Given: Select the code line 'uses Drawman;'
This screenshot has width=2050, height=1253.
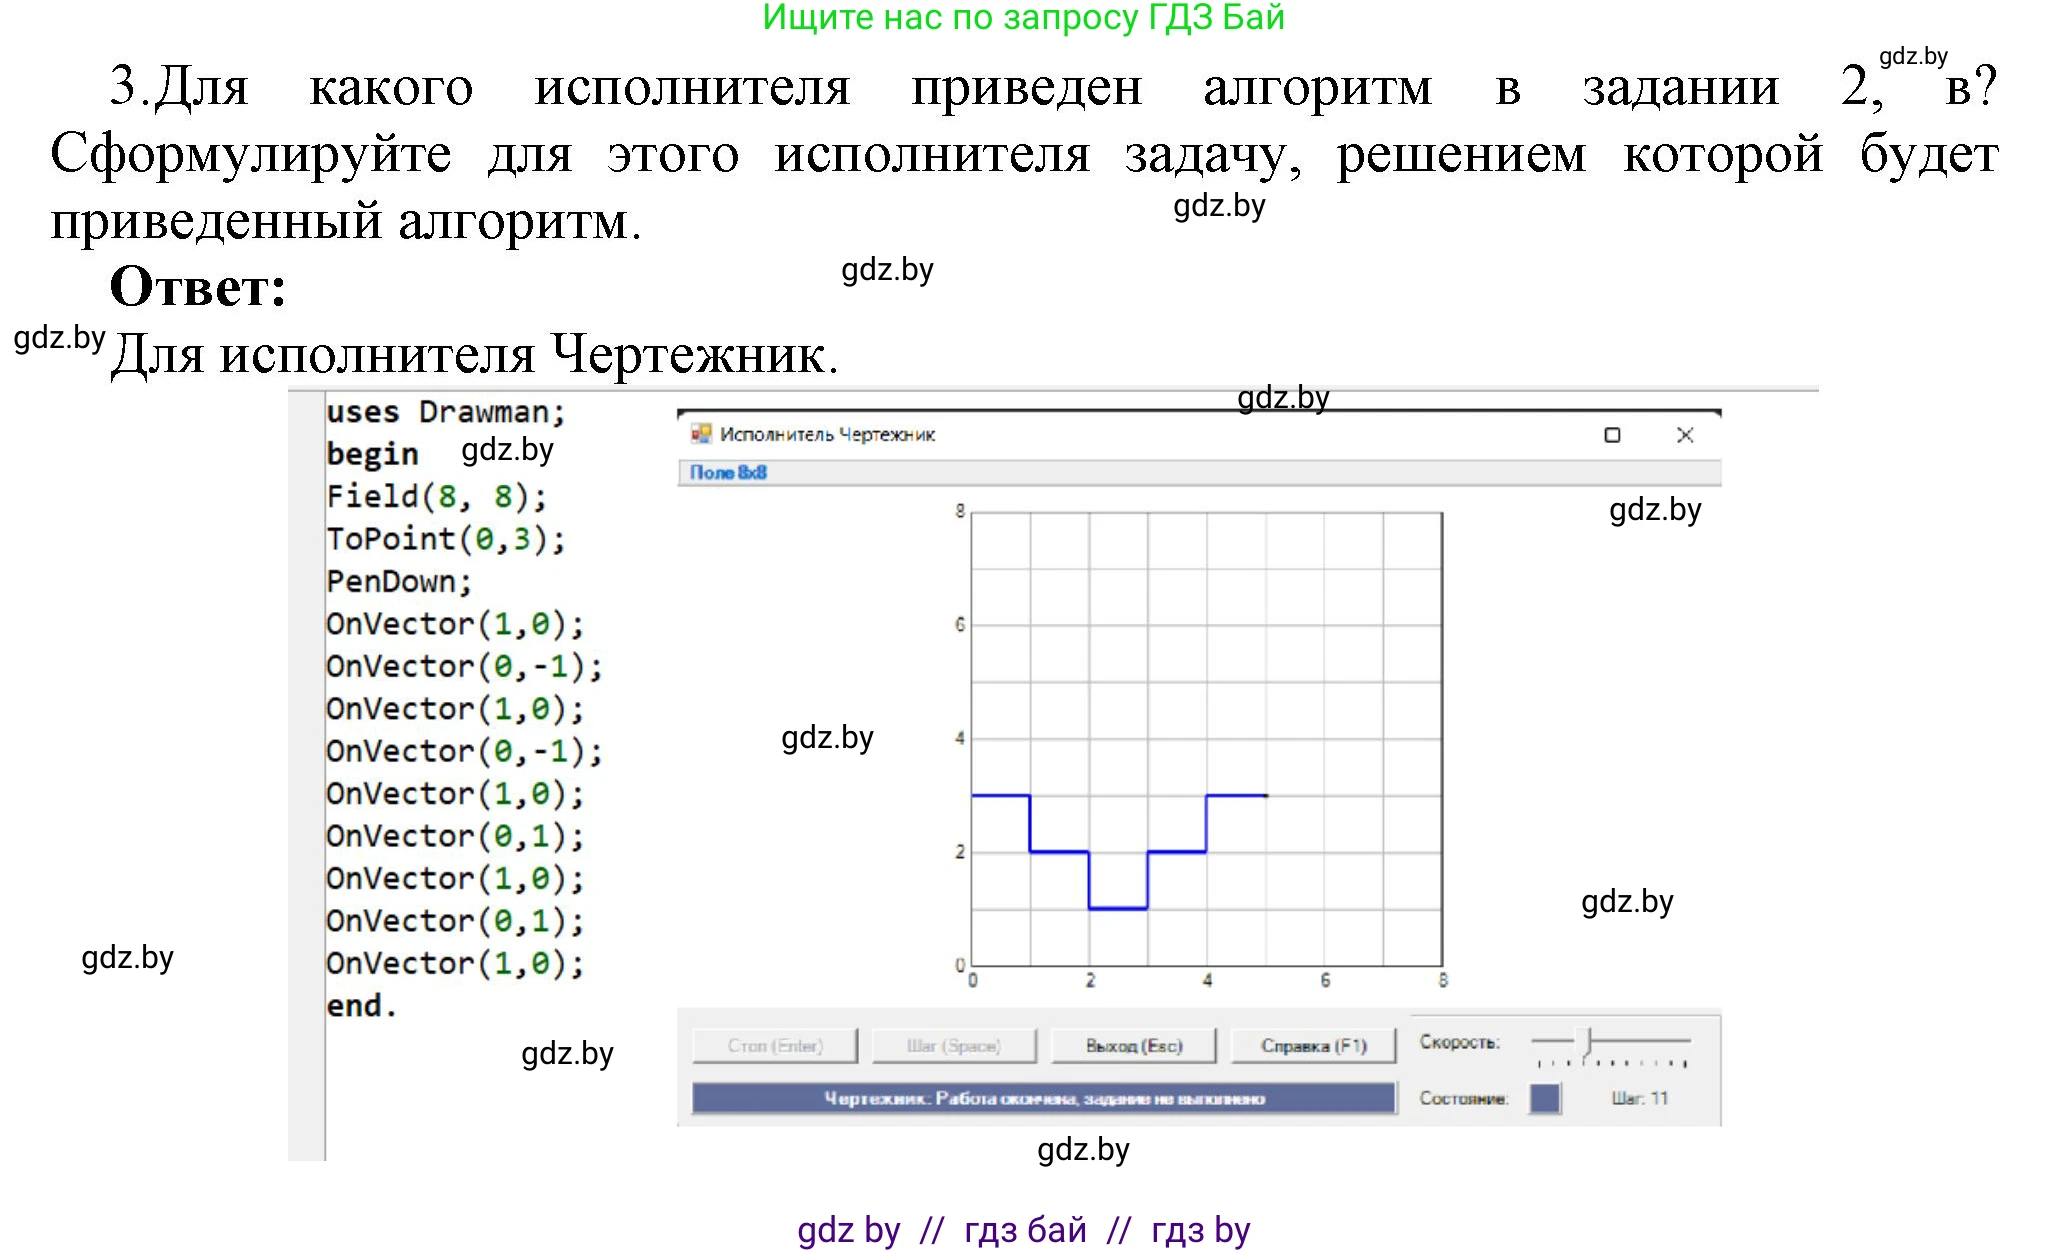Looking at the screenshot, I should pyautogui.click(x=445, y=411).
